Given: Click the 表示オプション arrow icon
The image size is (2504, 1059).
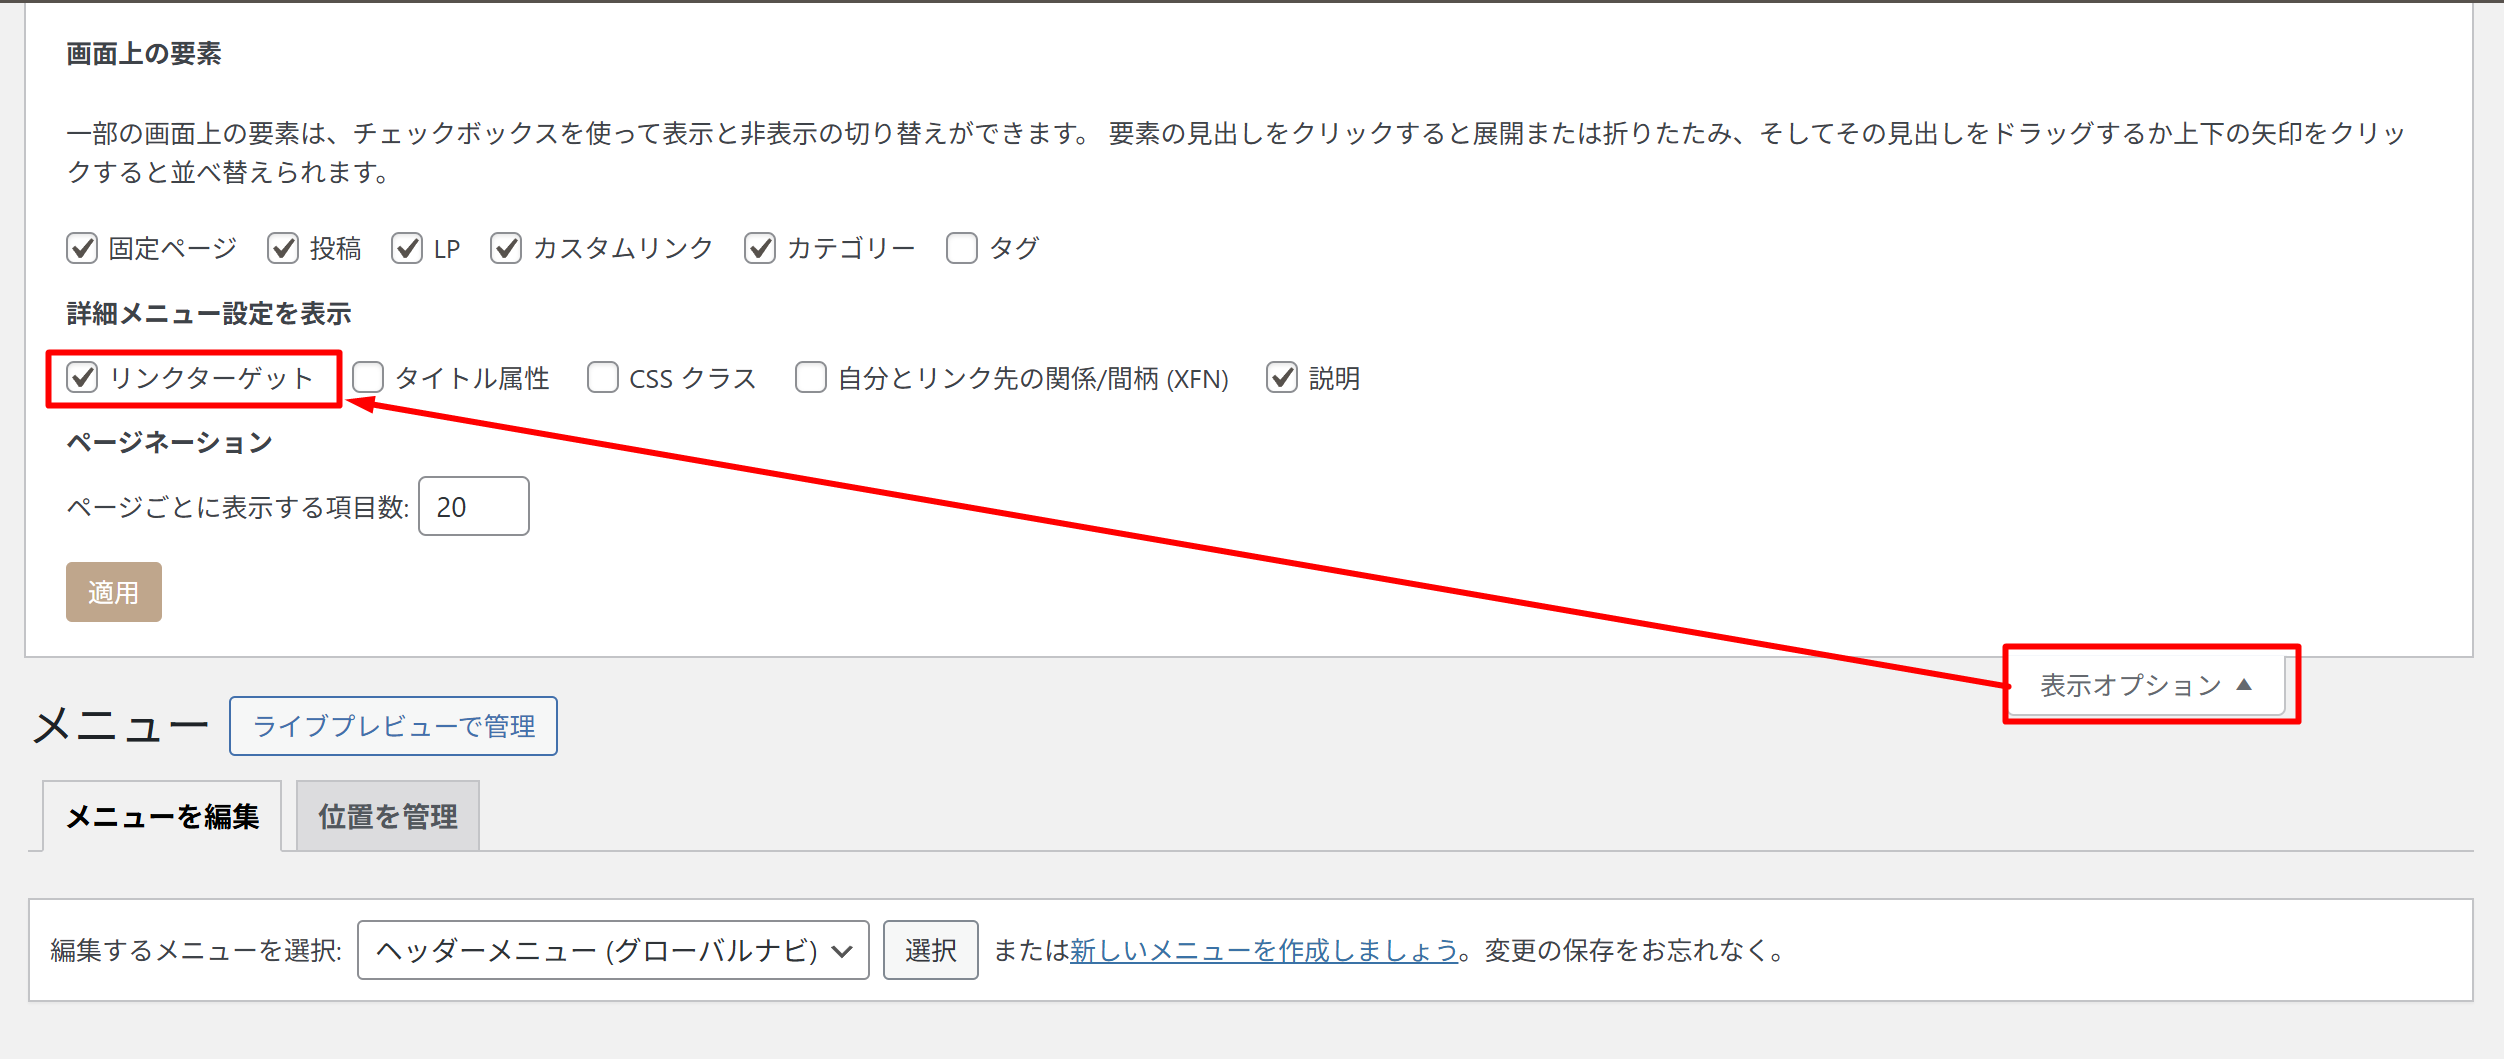Looking at the screenshot, I should tap(2244, 685).
